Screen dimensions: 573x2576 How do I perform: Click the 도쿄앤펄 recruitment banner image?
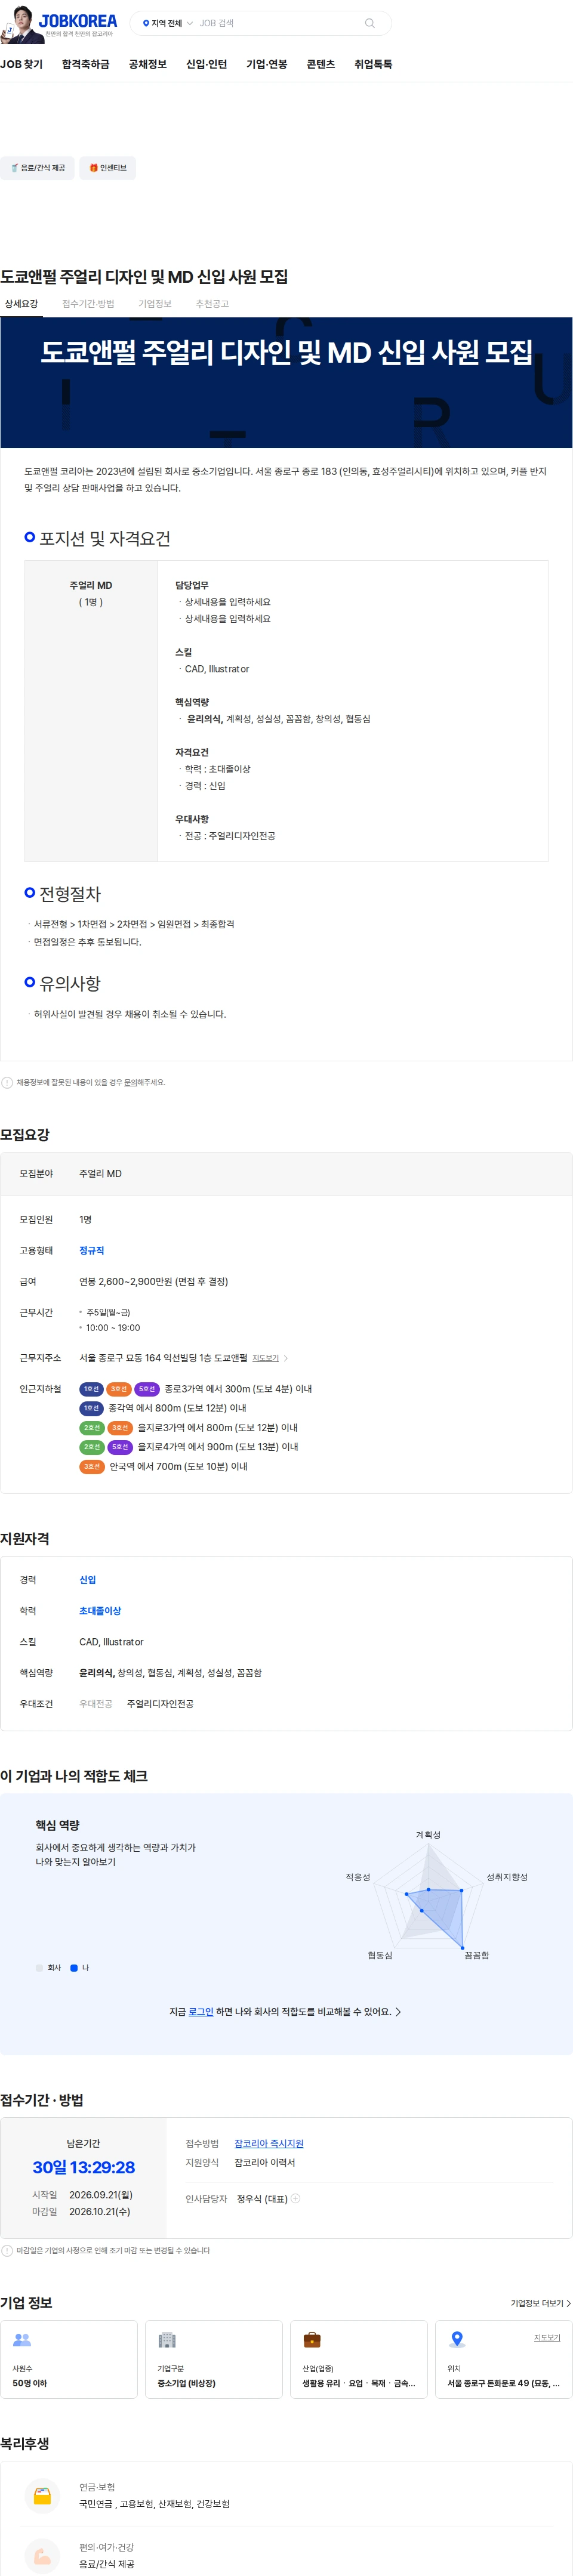(x=286, y=382)
